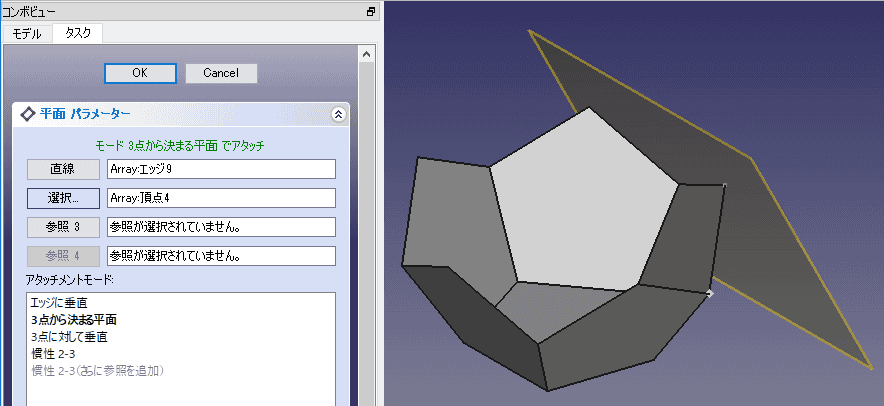
Task: Click the 参照 4 empty reference field
Action: pos(221,256)
